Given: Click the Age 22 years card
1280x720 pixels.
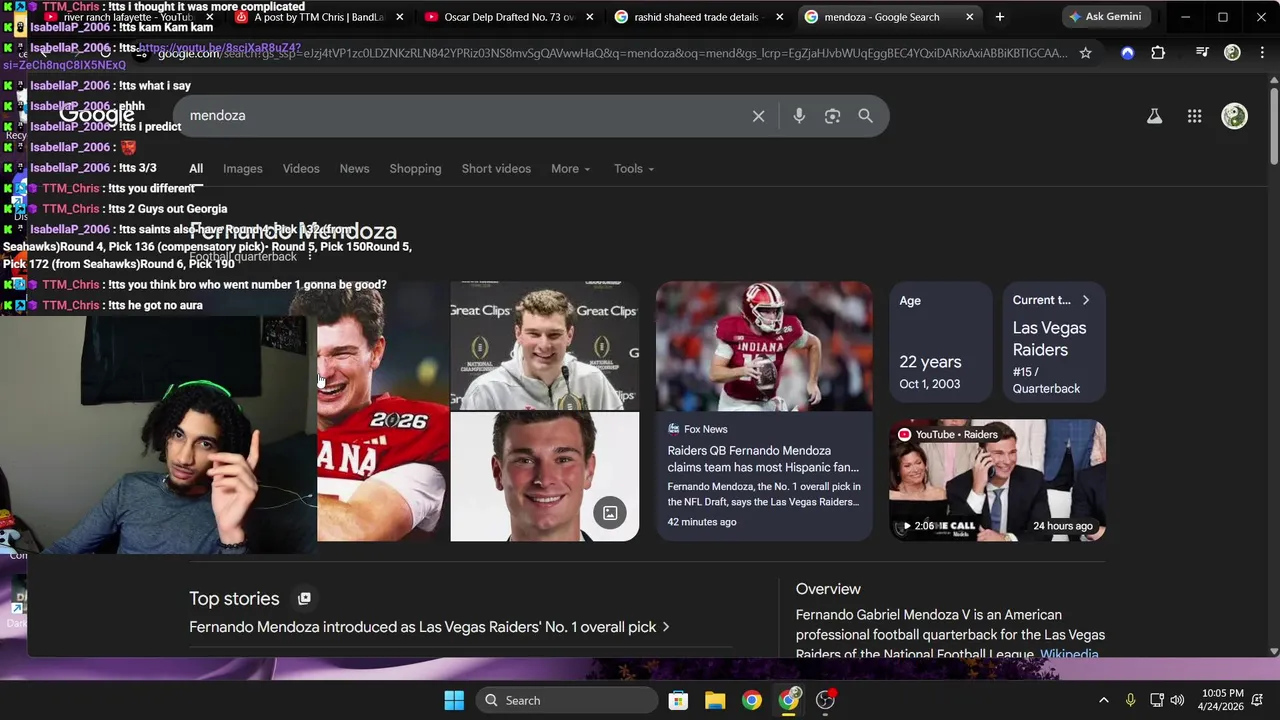Looking at the screenshot, I should [x=940, y=342].
